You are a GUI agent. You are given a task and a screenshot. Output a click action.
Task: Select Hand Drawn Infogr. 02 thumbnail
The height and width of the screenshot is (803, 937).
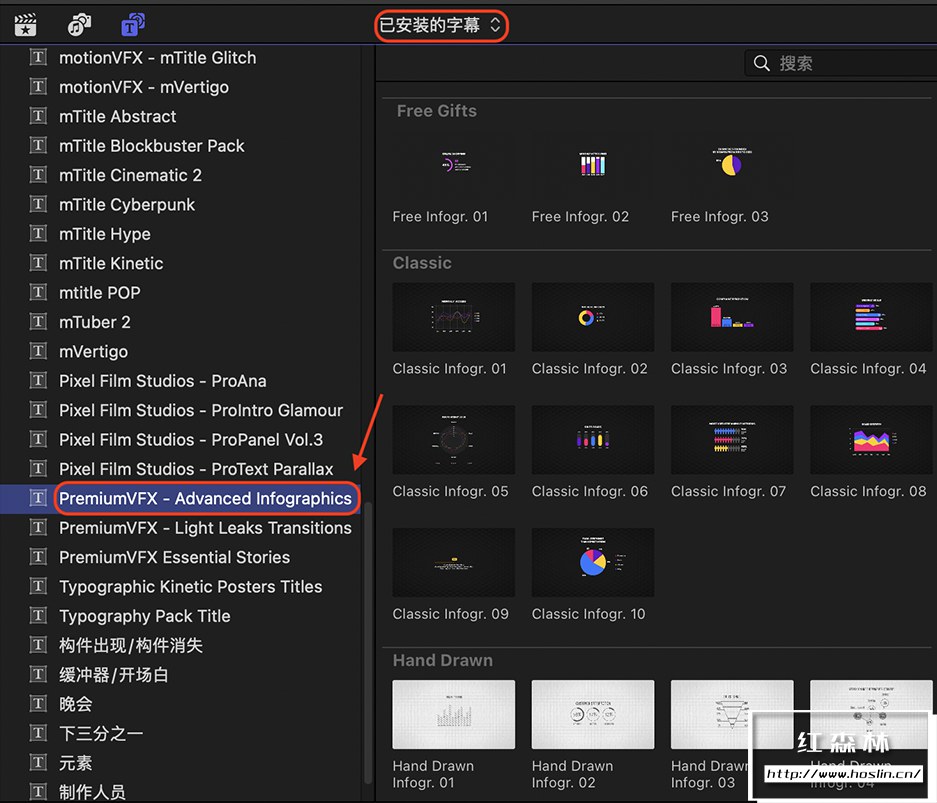593,714
